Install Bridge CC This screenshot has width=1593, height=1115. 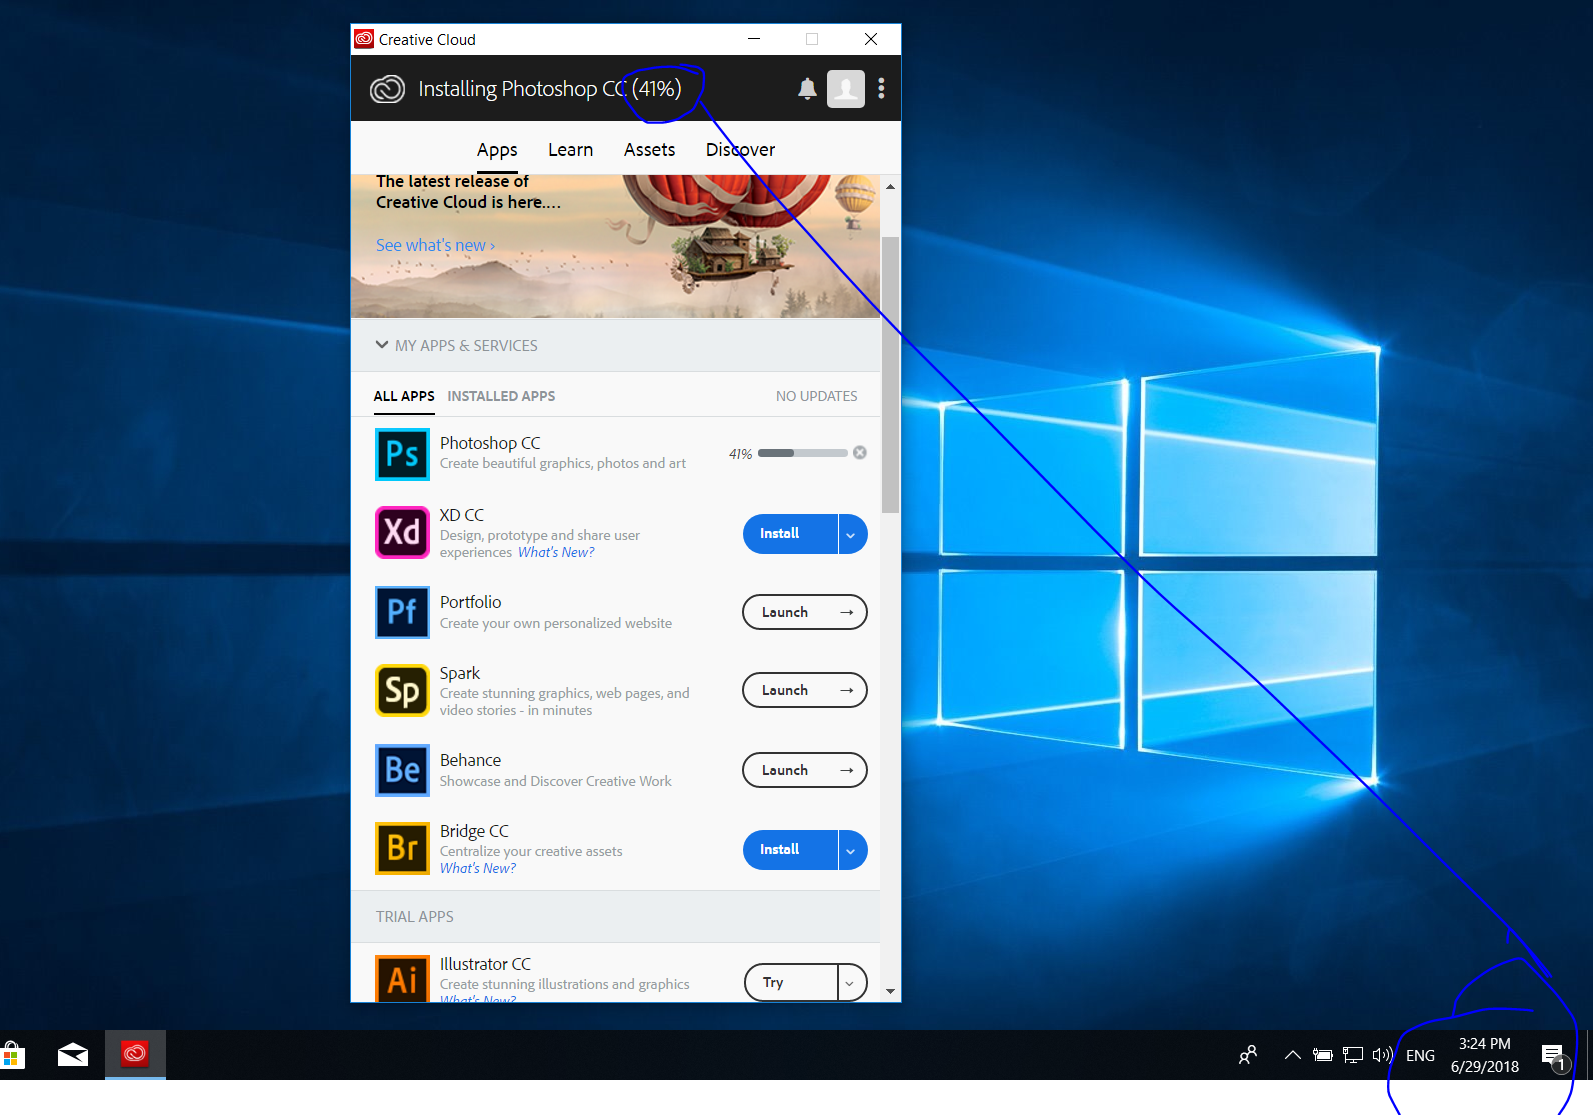point(790,850)
